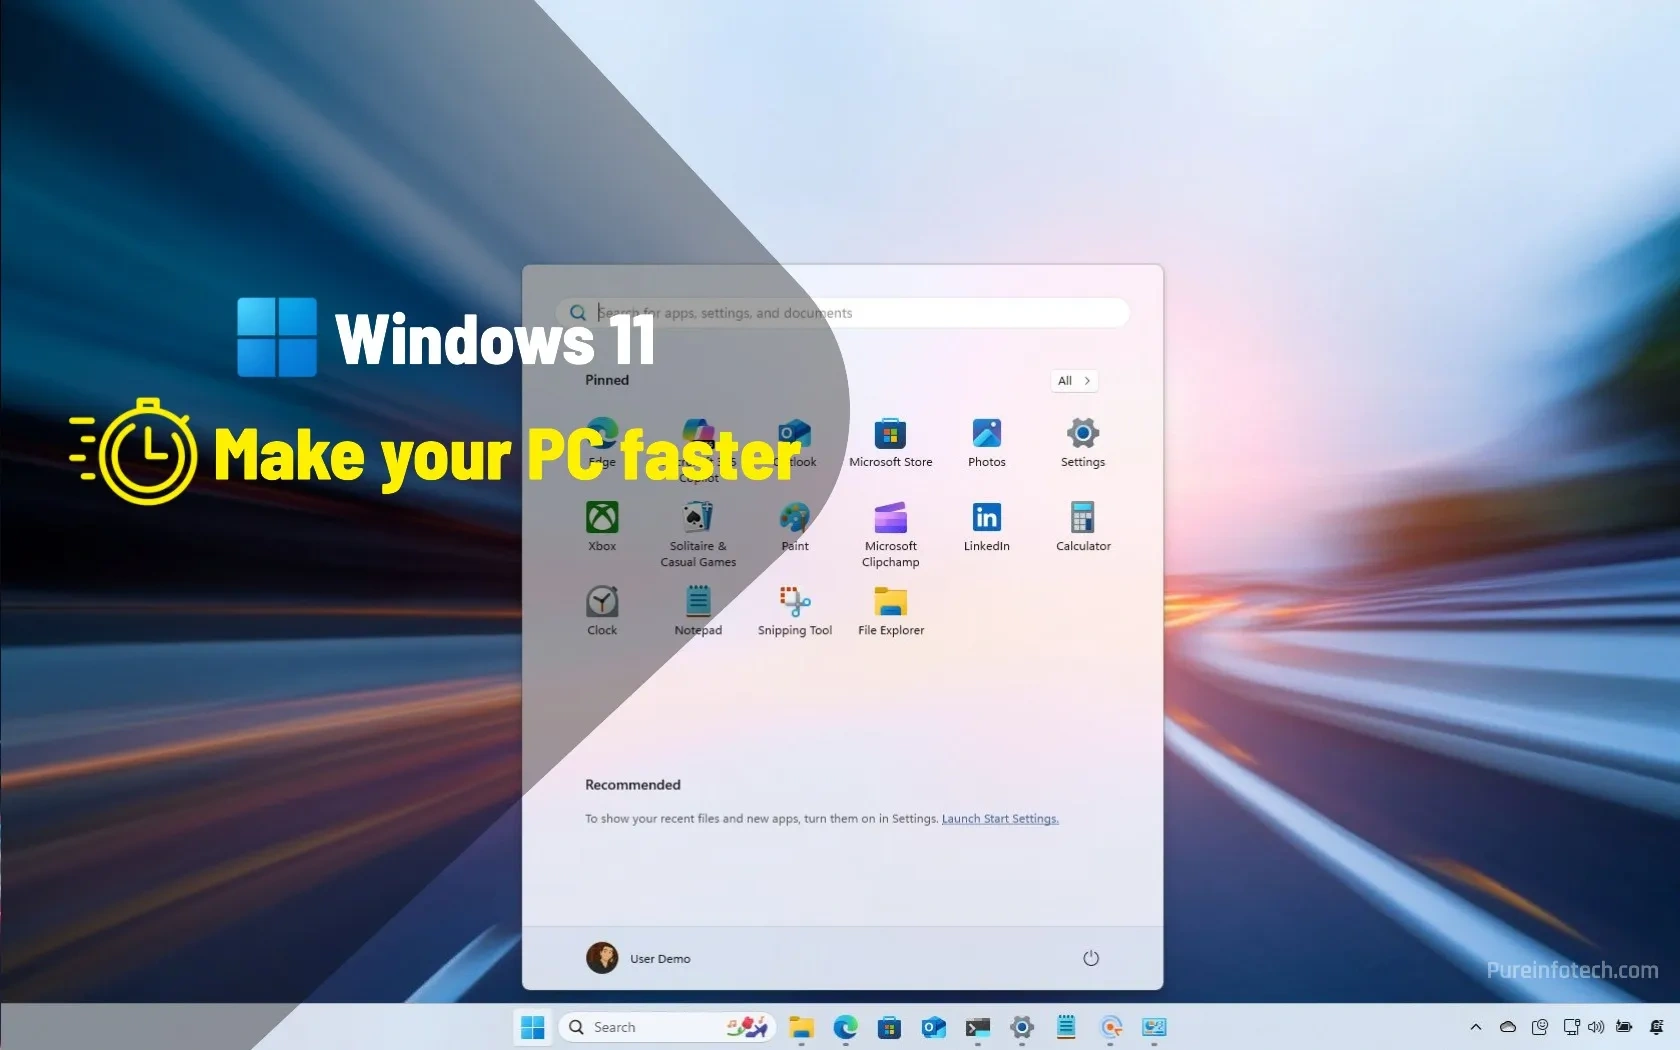Expand the All apps list
This screenshot has height=1050, width=1680.
1074,381
